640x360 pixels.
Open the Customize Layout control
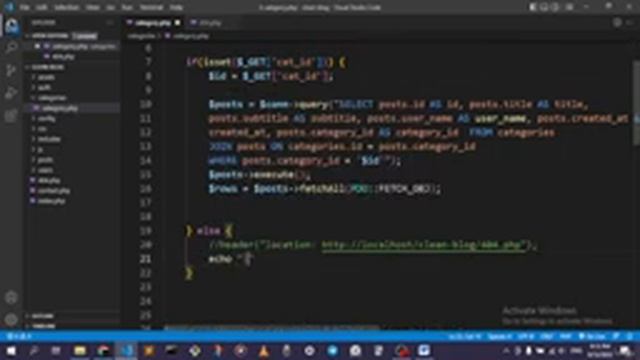569,7
